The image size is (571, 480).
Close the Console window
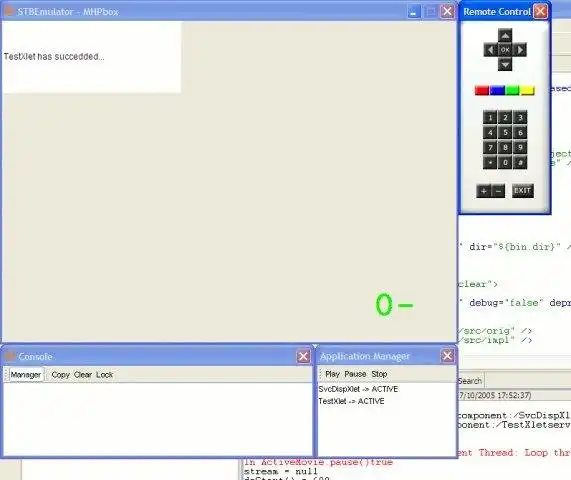point(303,356)
